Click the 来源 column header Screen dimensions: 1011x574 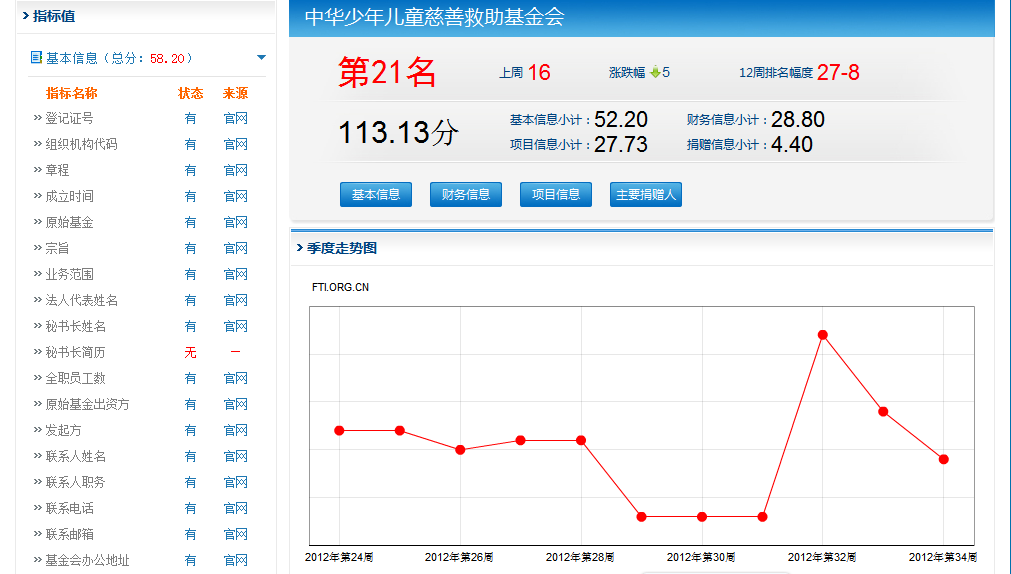click(235, 93)
